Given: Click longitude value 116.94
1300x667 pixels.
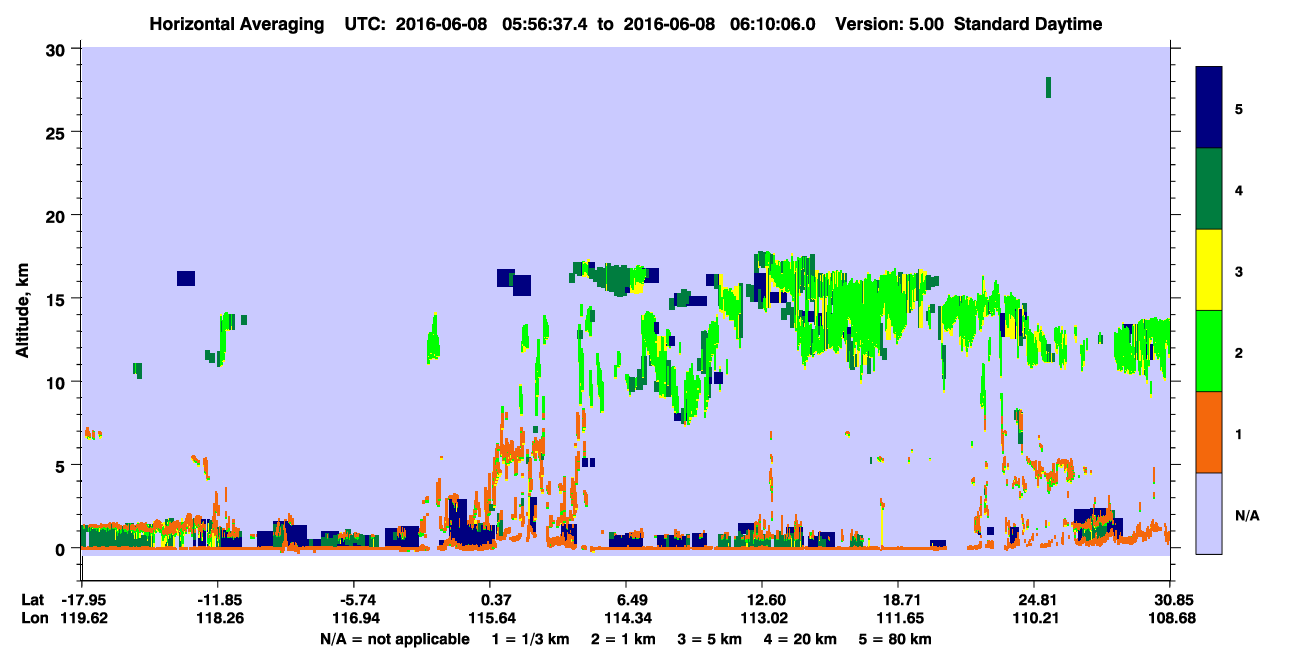Looking at the screenshot, I should tap(358, 618).
